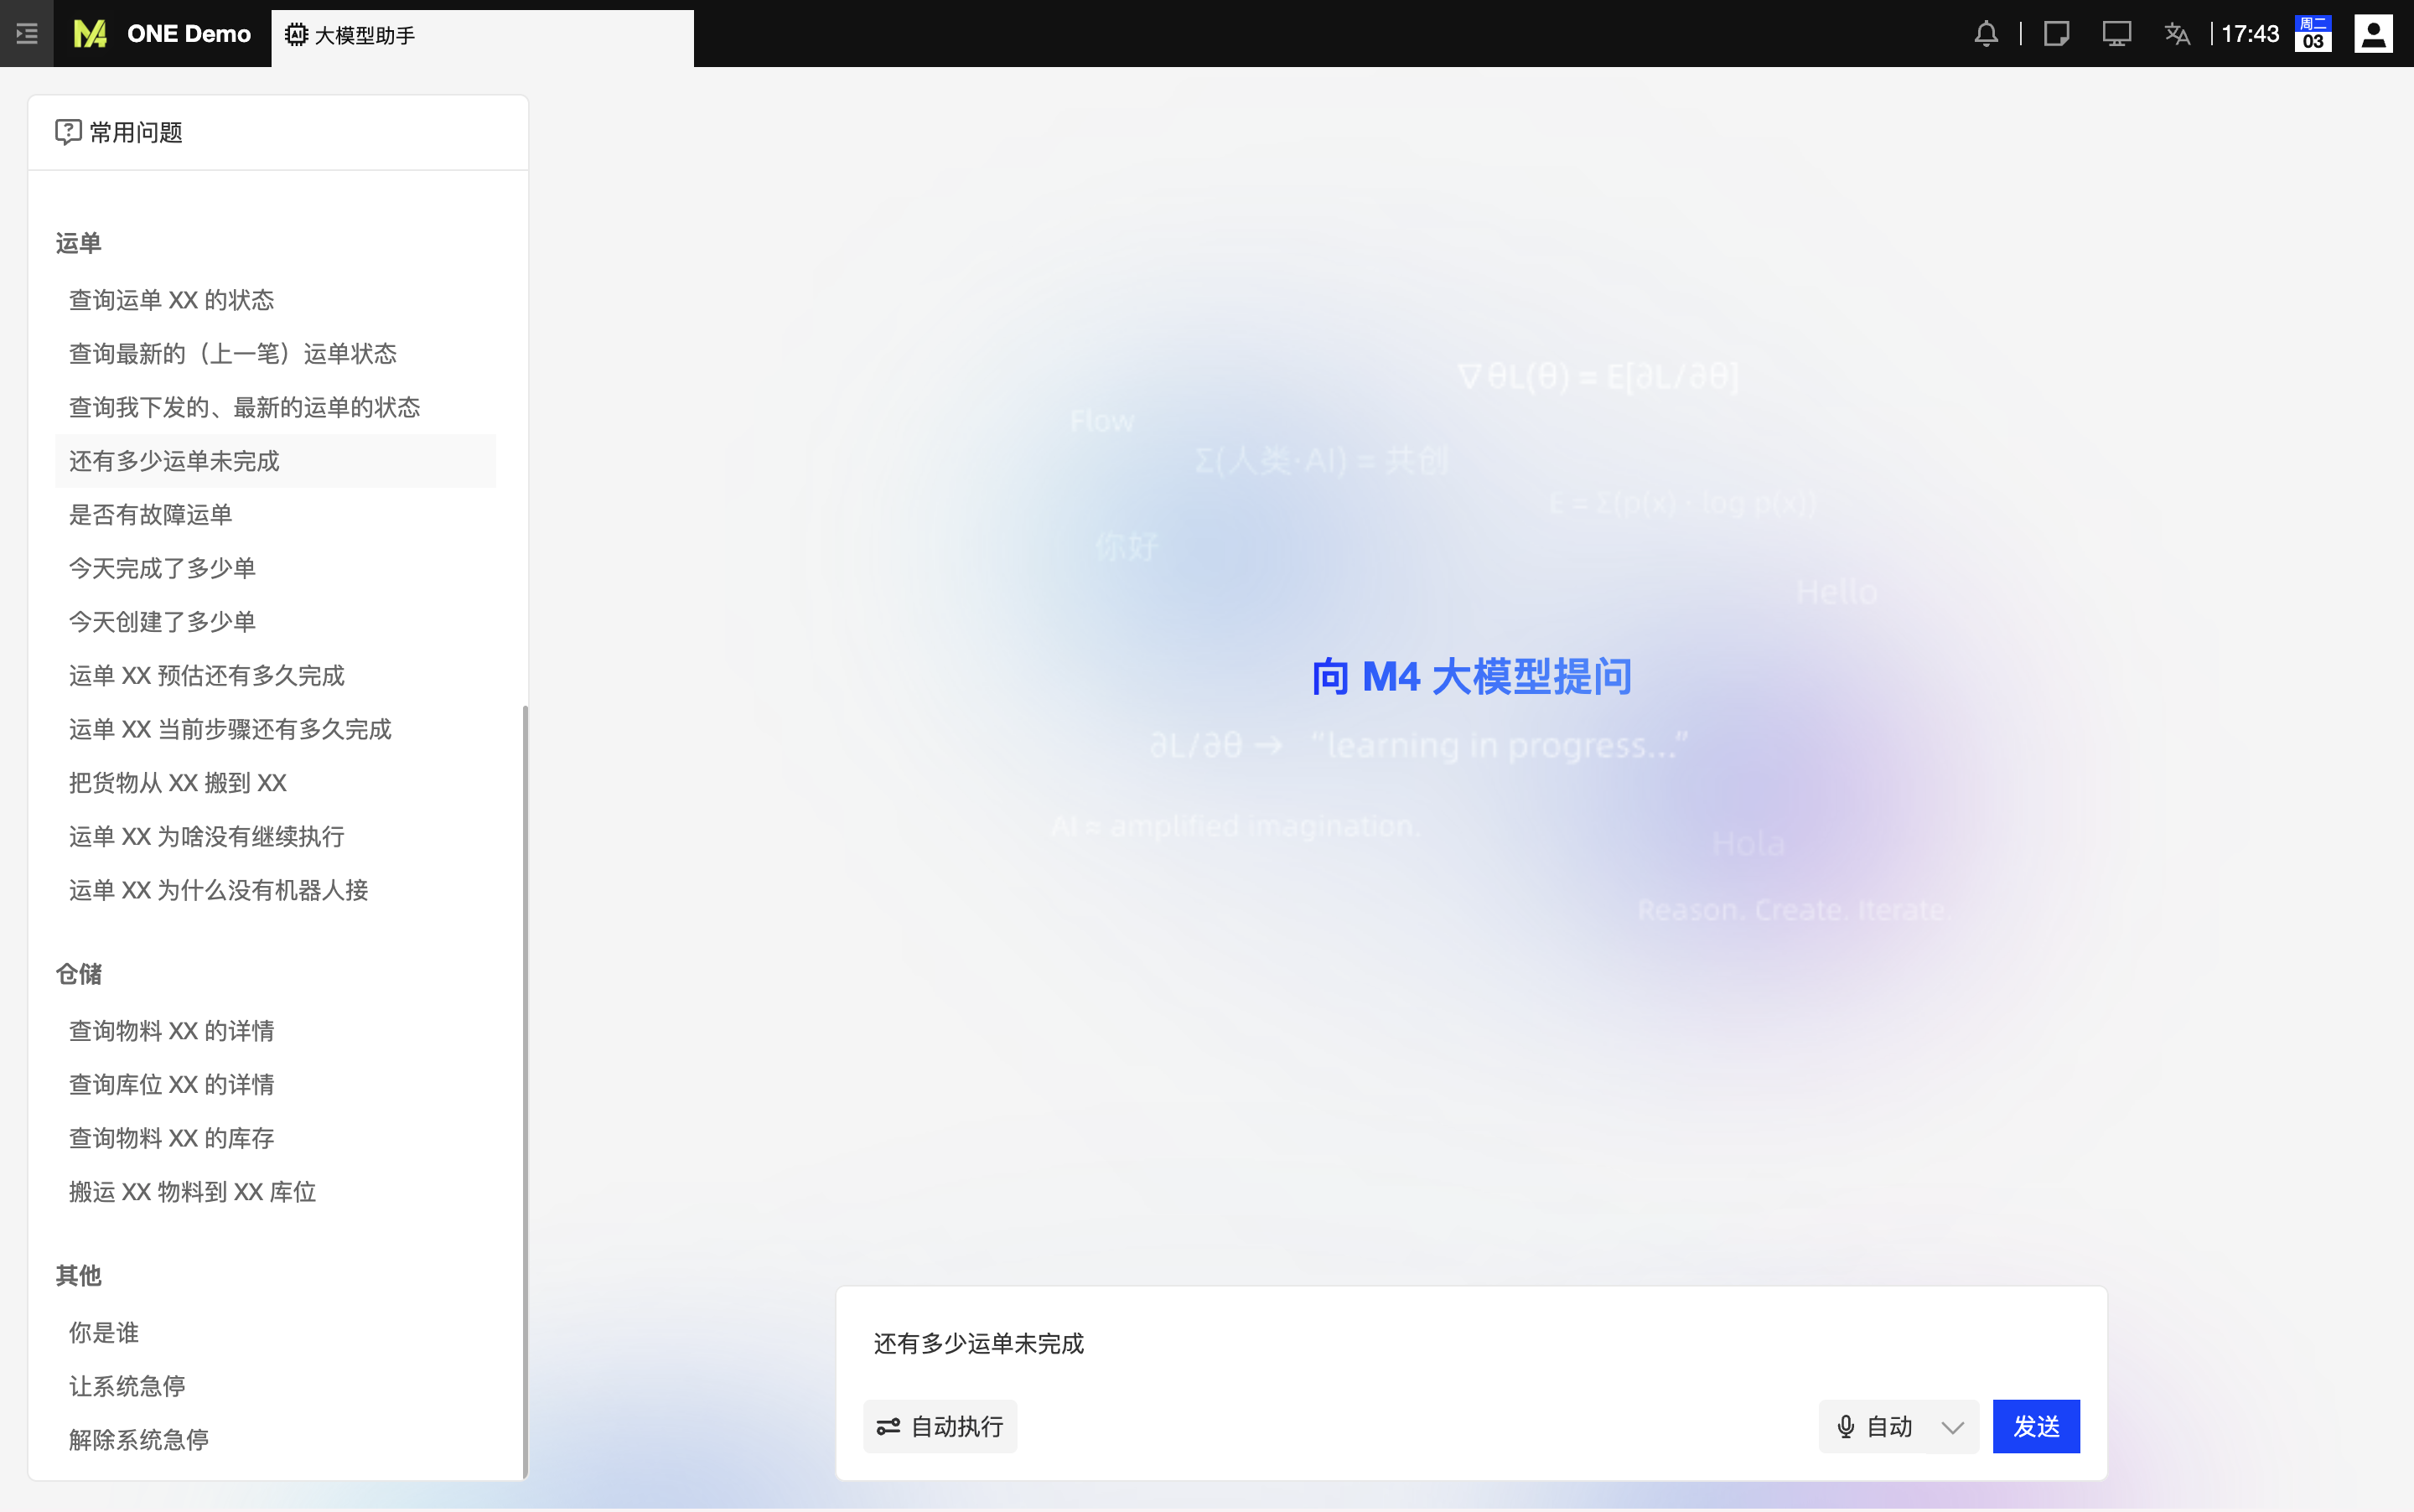Open the calendar date badge
Screen dimensions: 2414x1512
click(2313, 34)
